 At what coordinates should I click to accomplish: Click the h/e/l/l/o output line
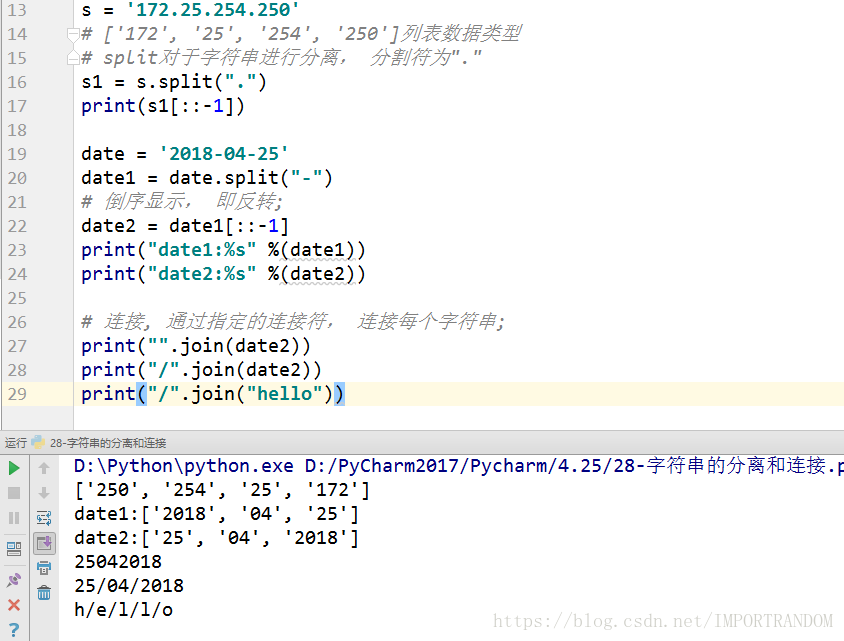click(x=124, y=610)
